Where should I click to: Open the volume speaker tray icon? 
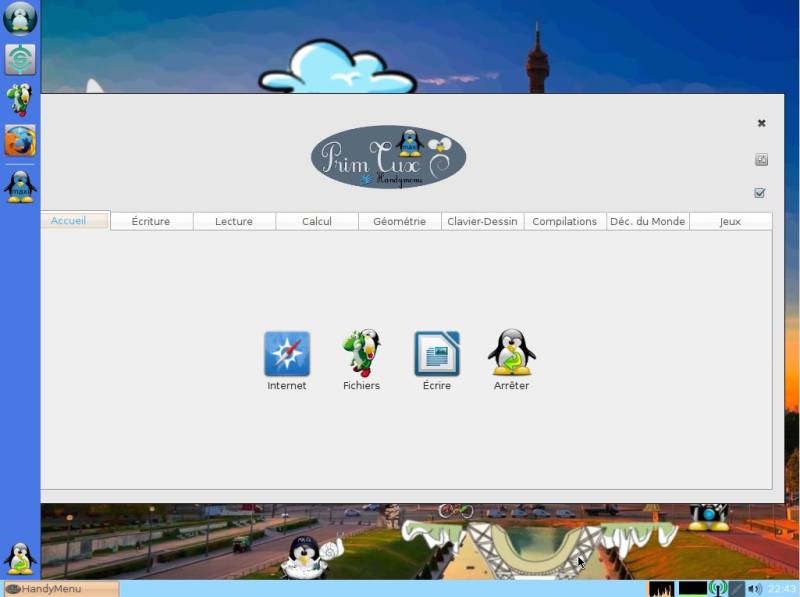[755, 589]
